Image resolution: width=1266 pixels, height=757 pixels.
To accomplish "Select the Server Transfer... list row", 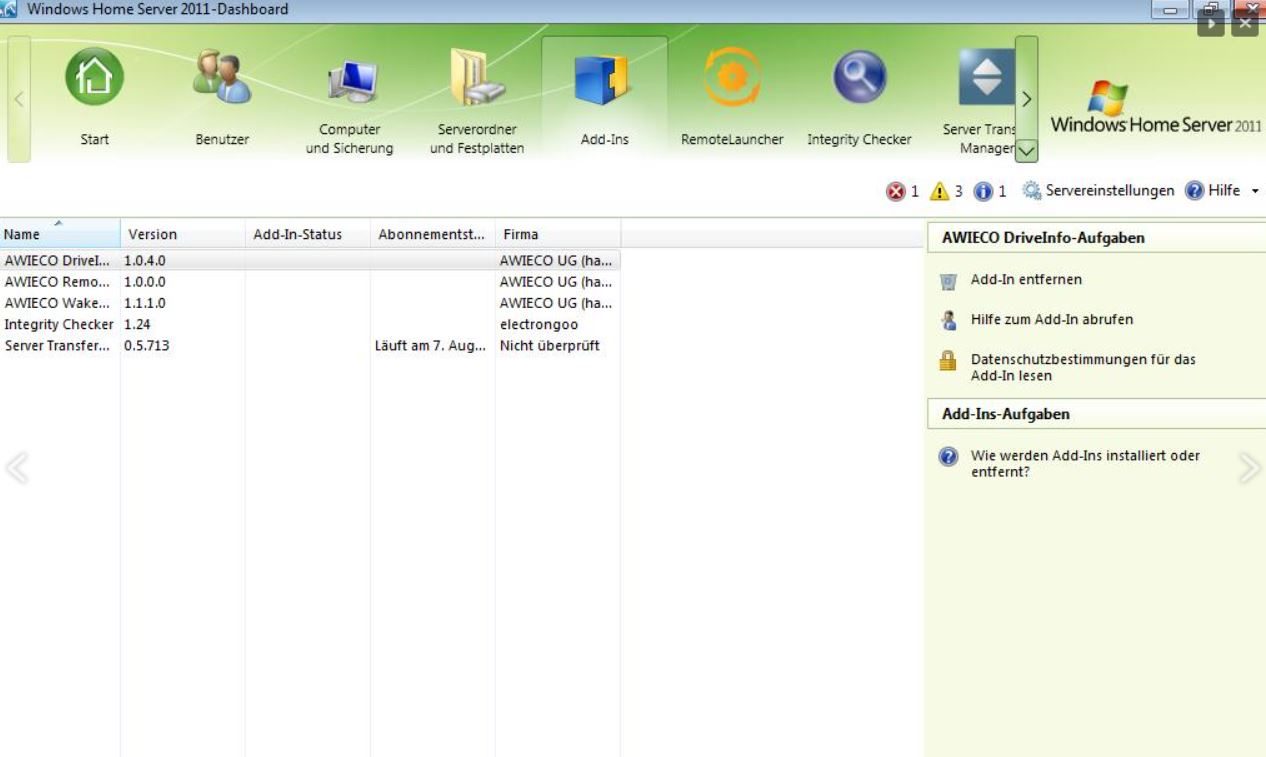I will click(310, 346).
